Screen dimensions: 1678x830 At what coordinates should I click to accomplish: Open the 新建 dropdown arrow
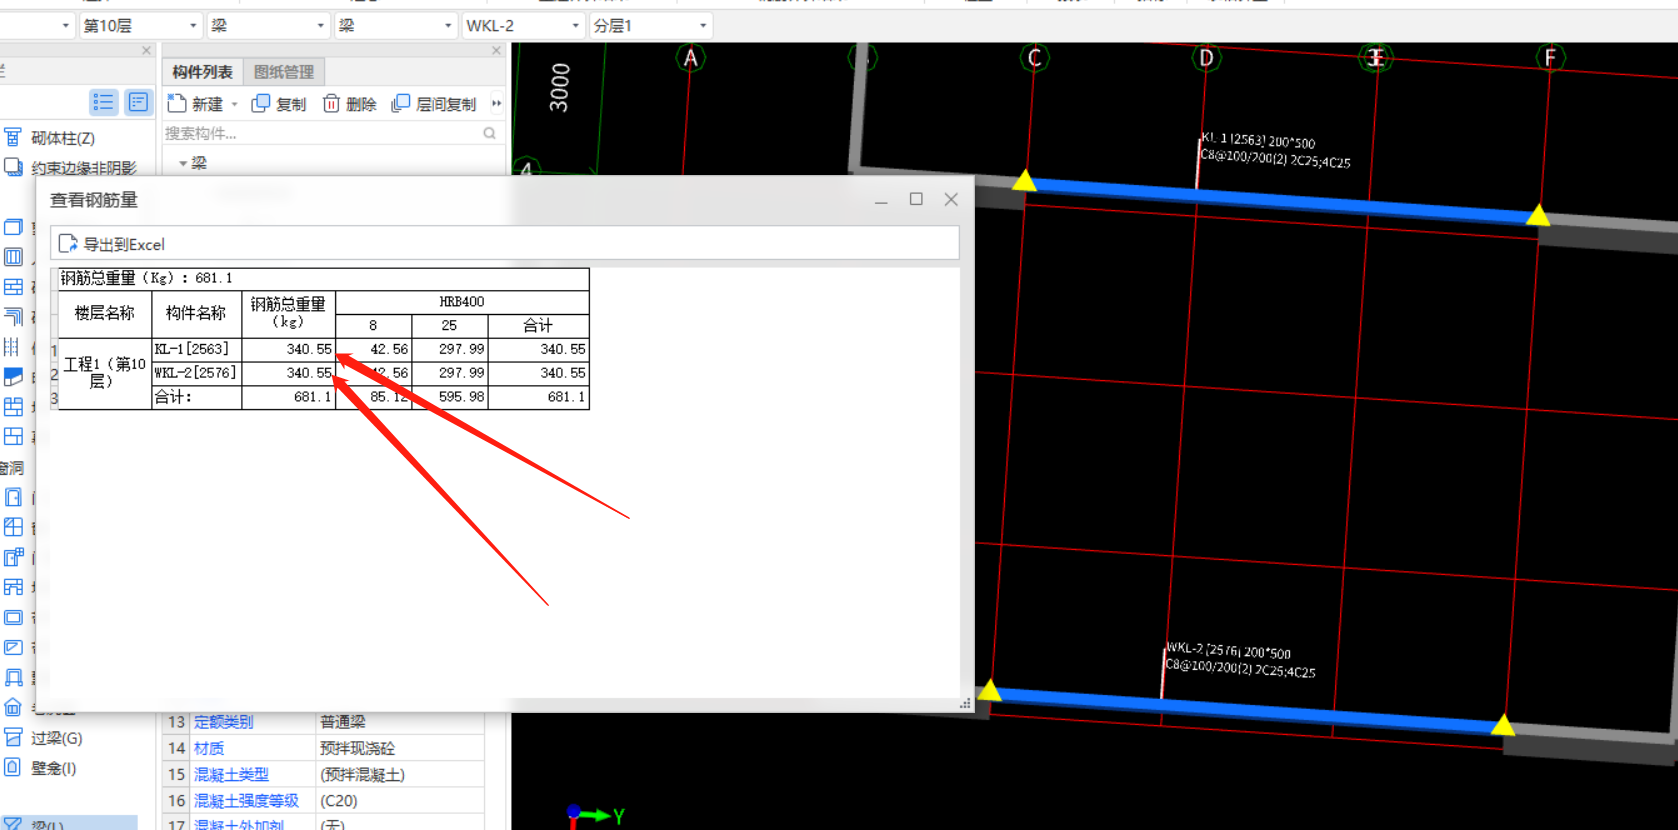[x=235, y=104]
